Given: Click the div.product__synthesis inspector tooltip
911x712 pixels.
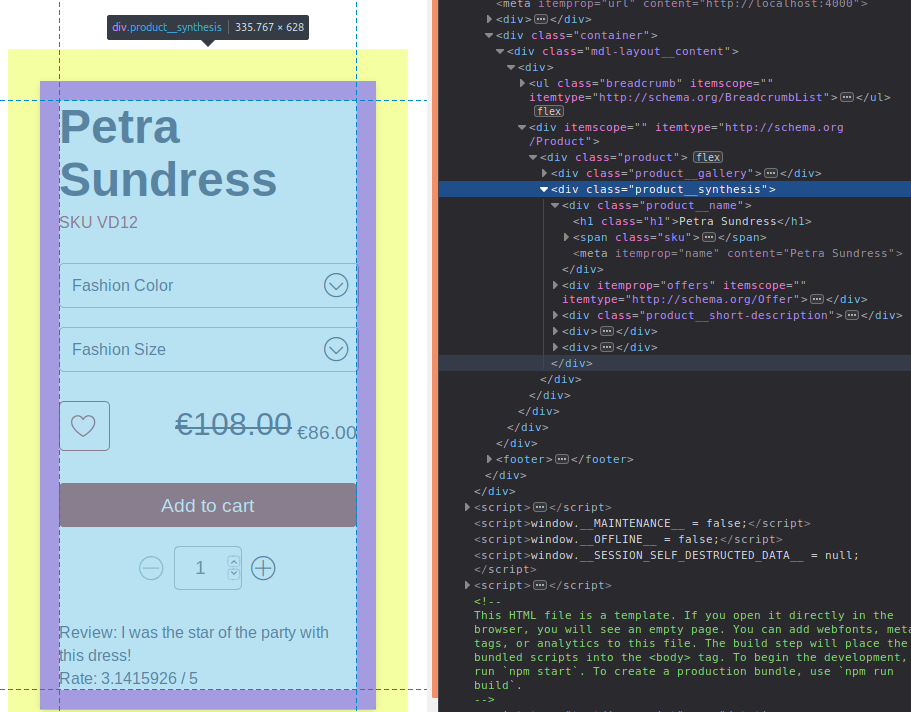Looking at the screenshot, I should 208,27.
